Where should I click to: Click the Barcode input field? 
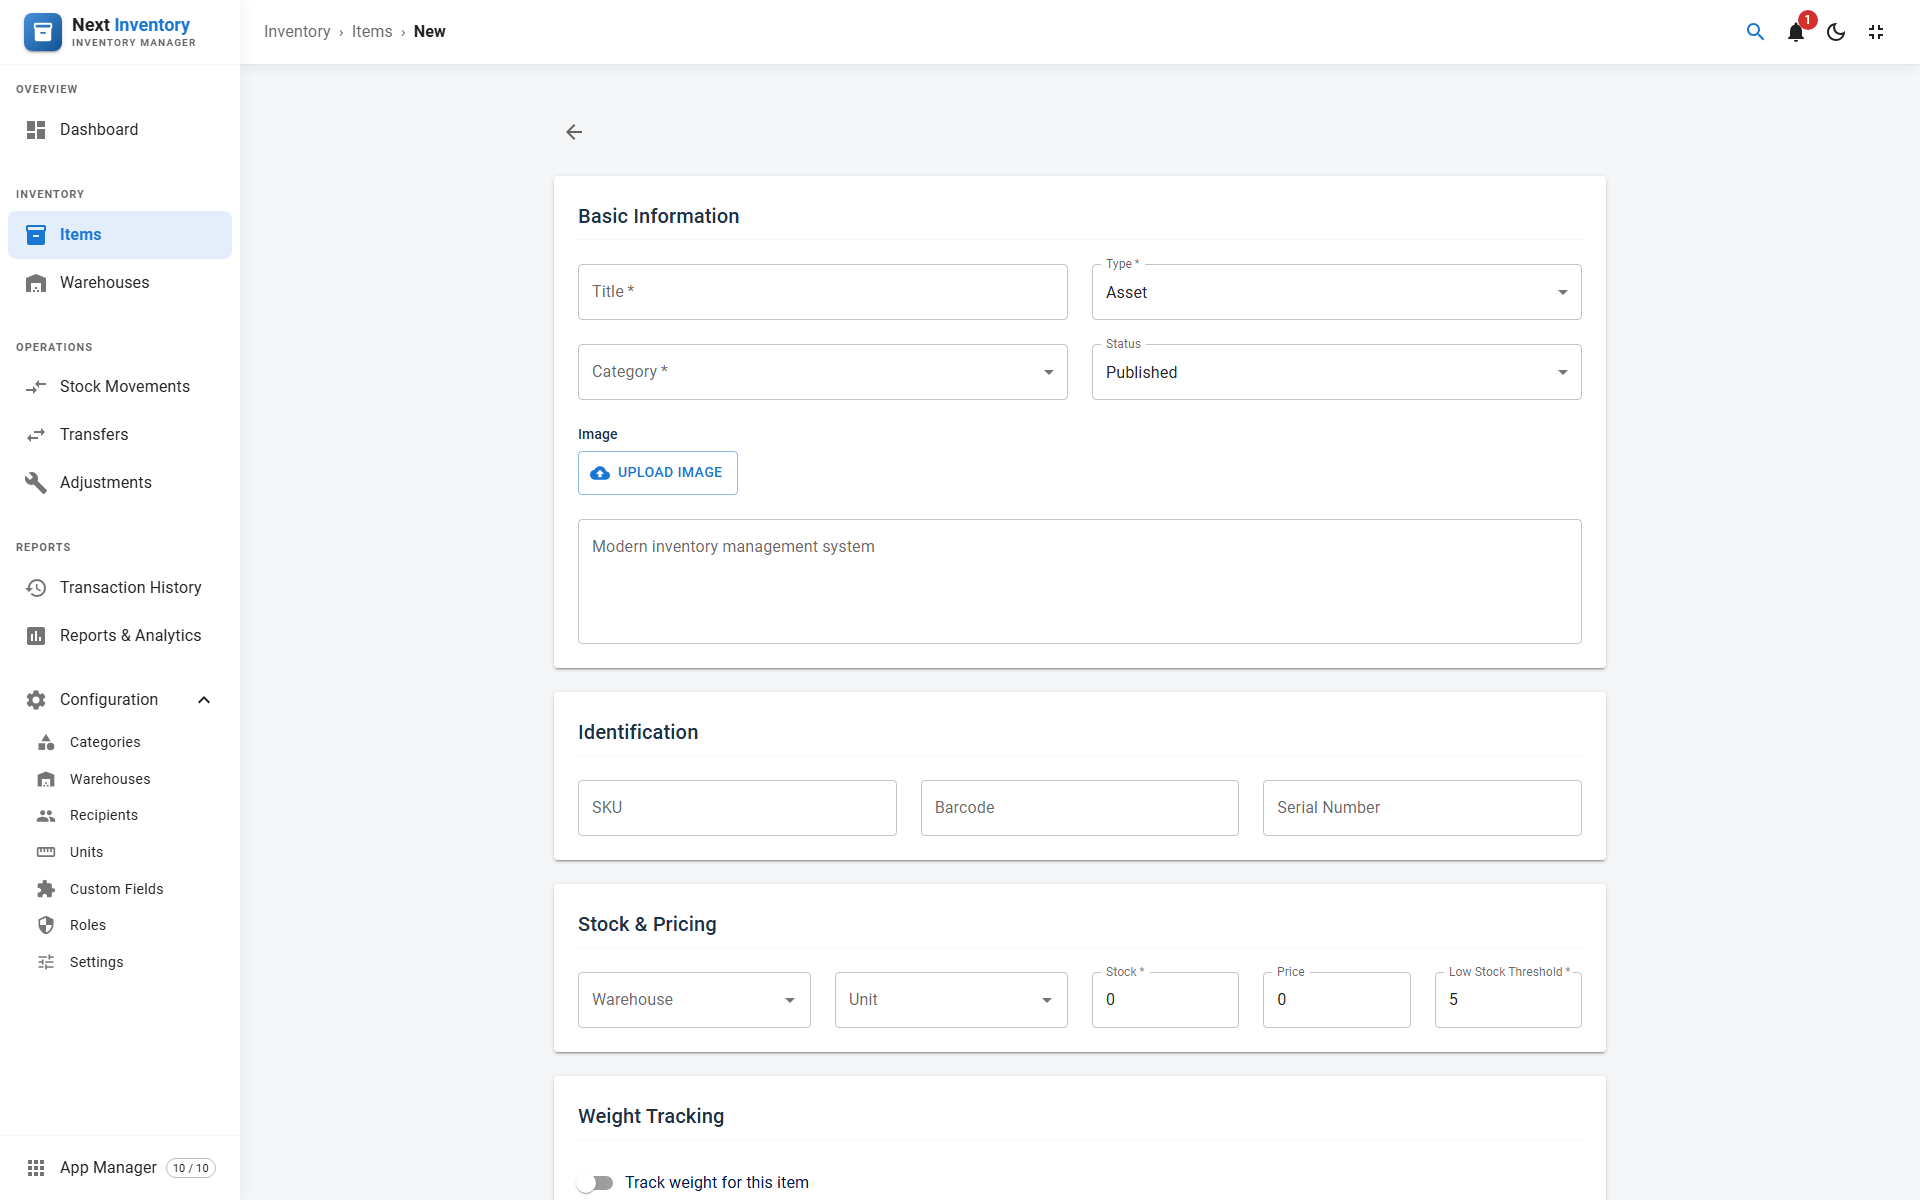click(1079, 808)
